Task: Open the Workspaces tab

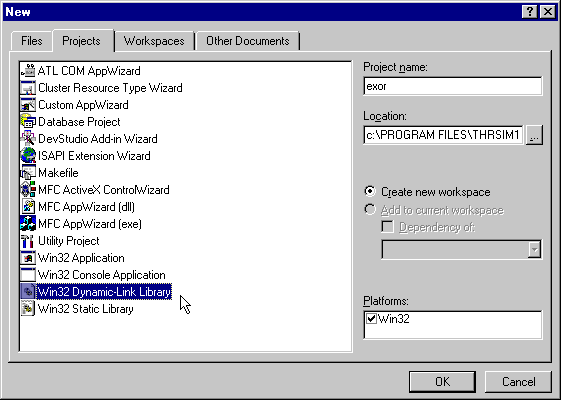Action: click(154, 41)
